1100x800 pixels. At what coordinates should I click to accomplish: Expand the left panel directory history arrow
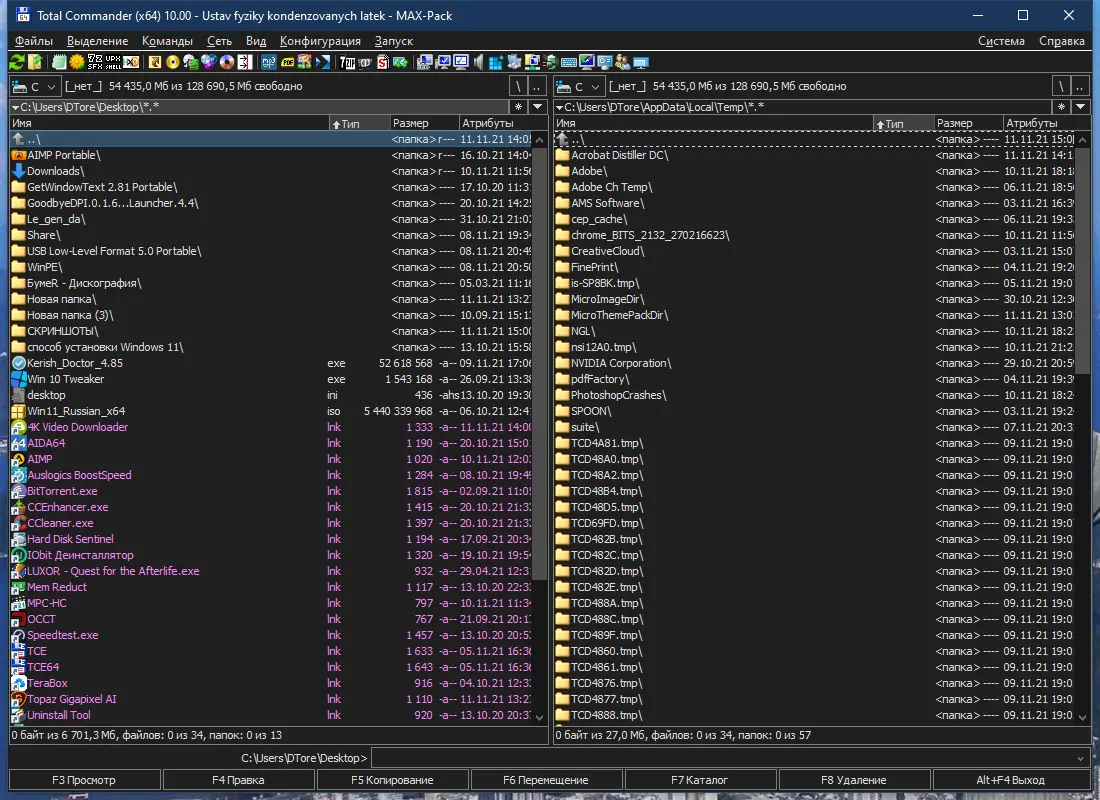click(538, 107)
